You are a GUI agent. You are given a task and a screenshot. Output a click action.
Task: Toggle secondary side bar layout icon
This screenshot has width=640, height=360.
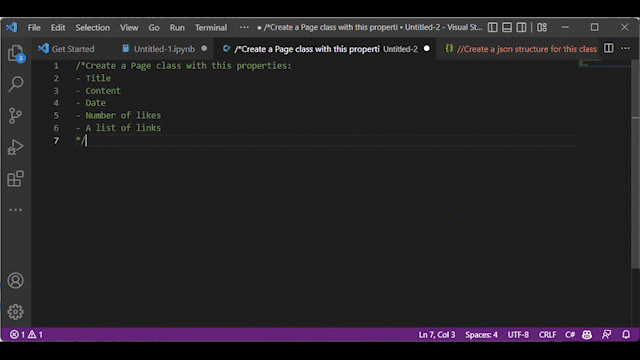point(521,27)
